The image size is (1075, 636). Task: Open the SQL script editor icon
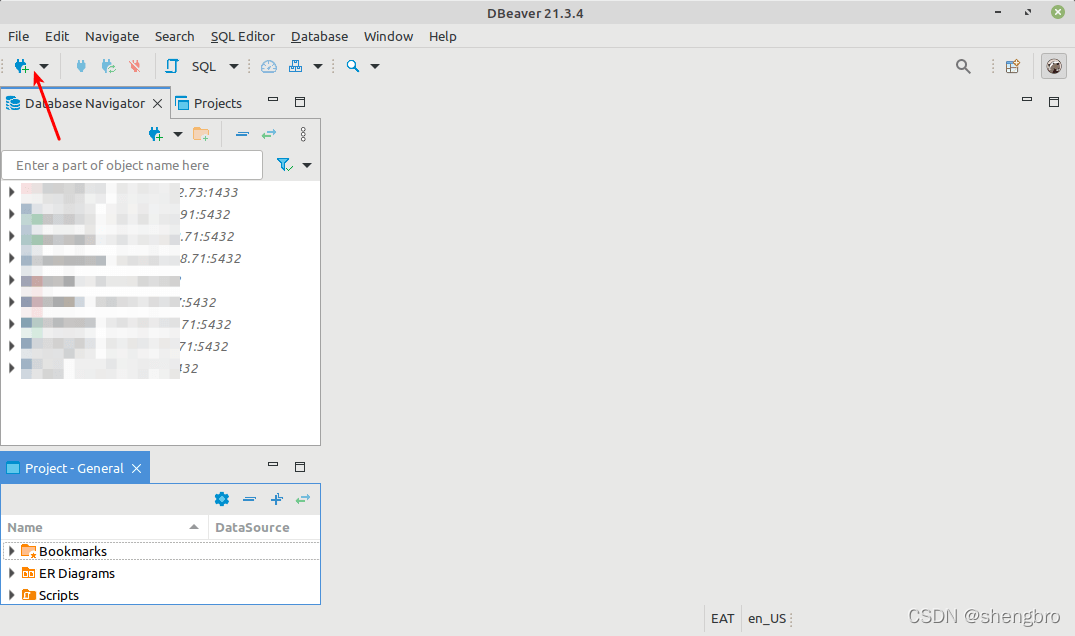[x=171, y=66]
